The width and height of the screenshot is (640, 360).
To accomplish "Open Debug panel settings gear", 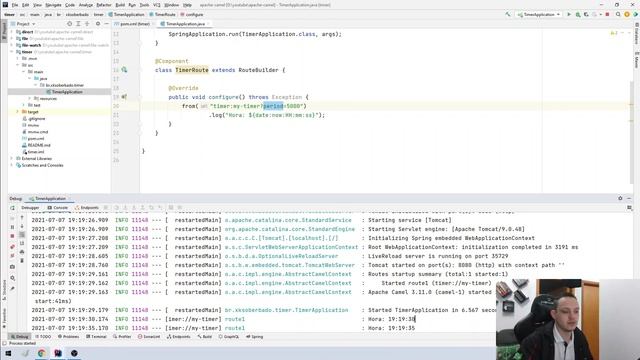I will pos(620,198).
